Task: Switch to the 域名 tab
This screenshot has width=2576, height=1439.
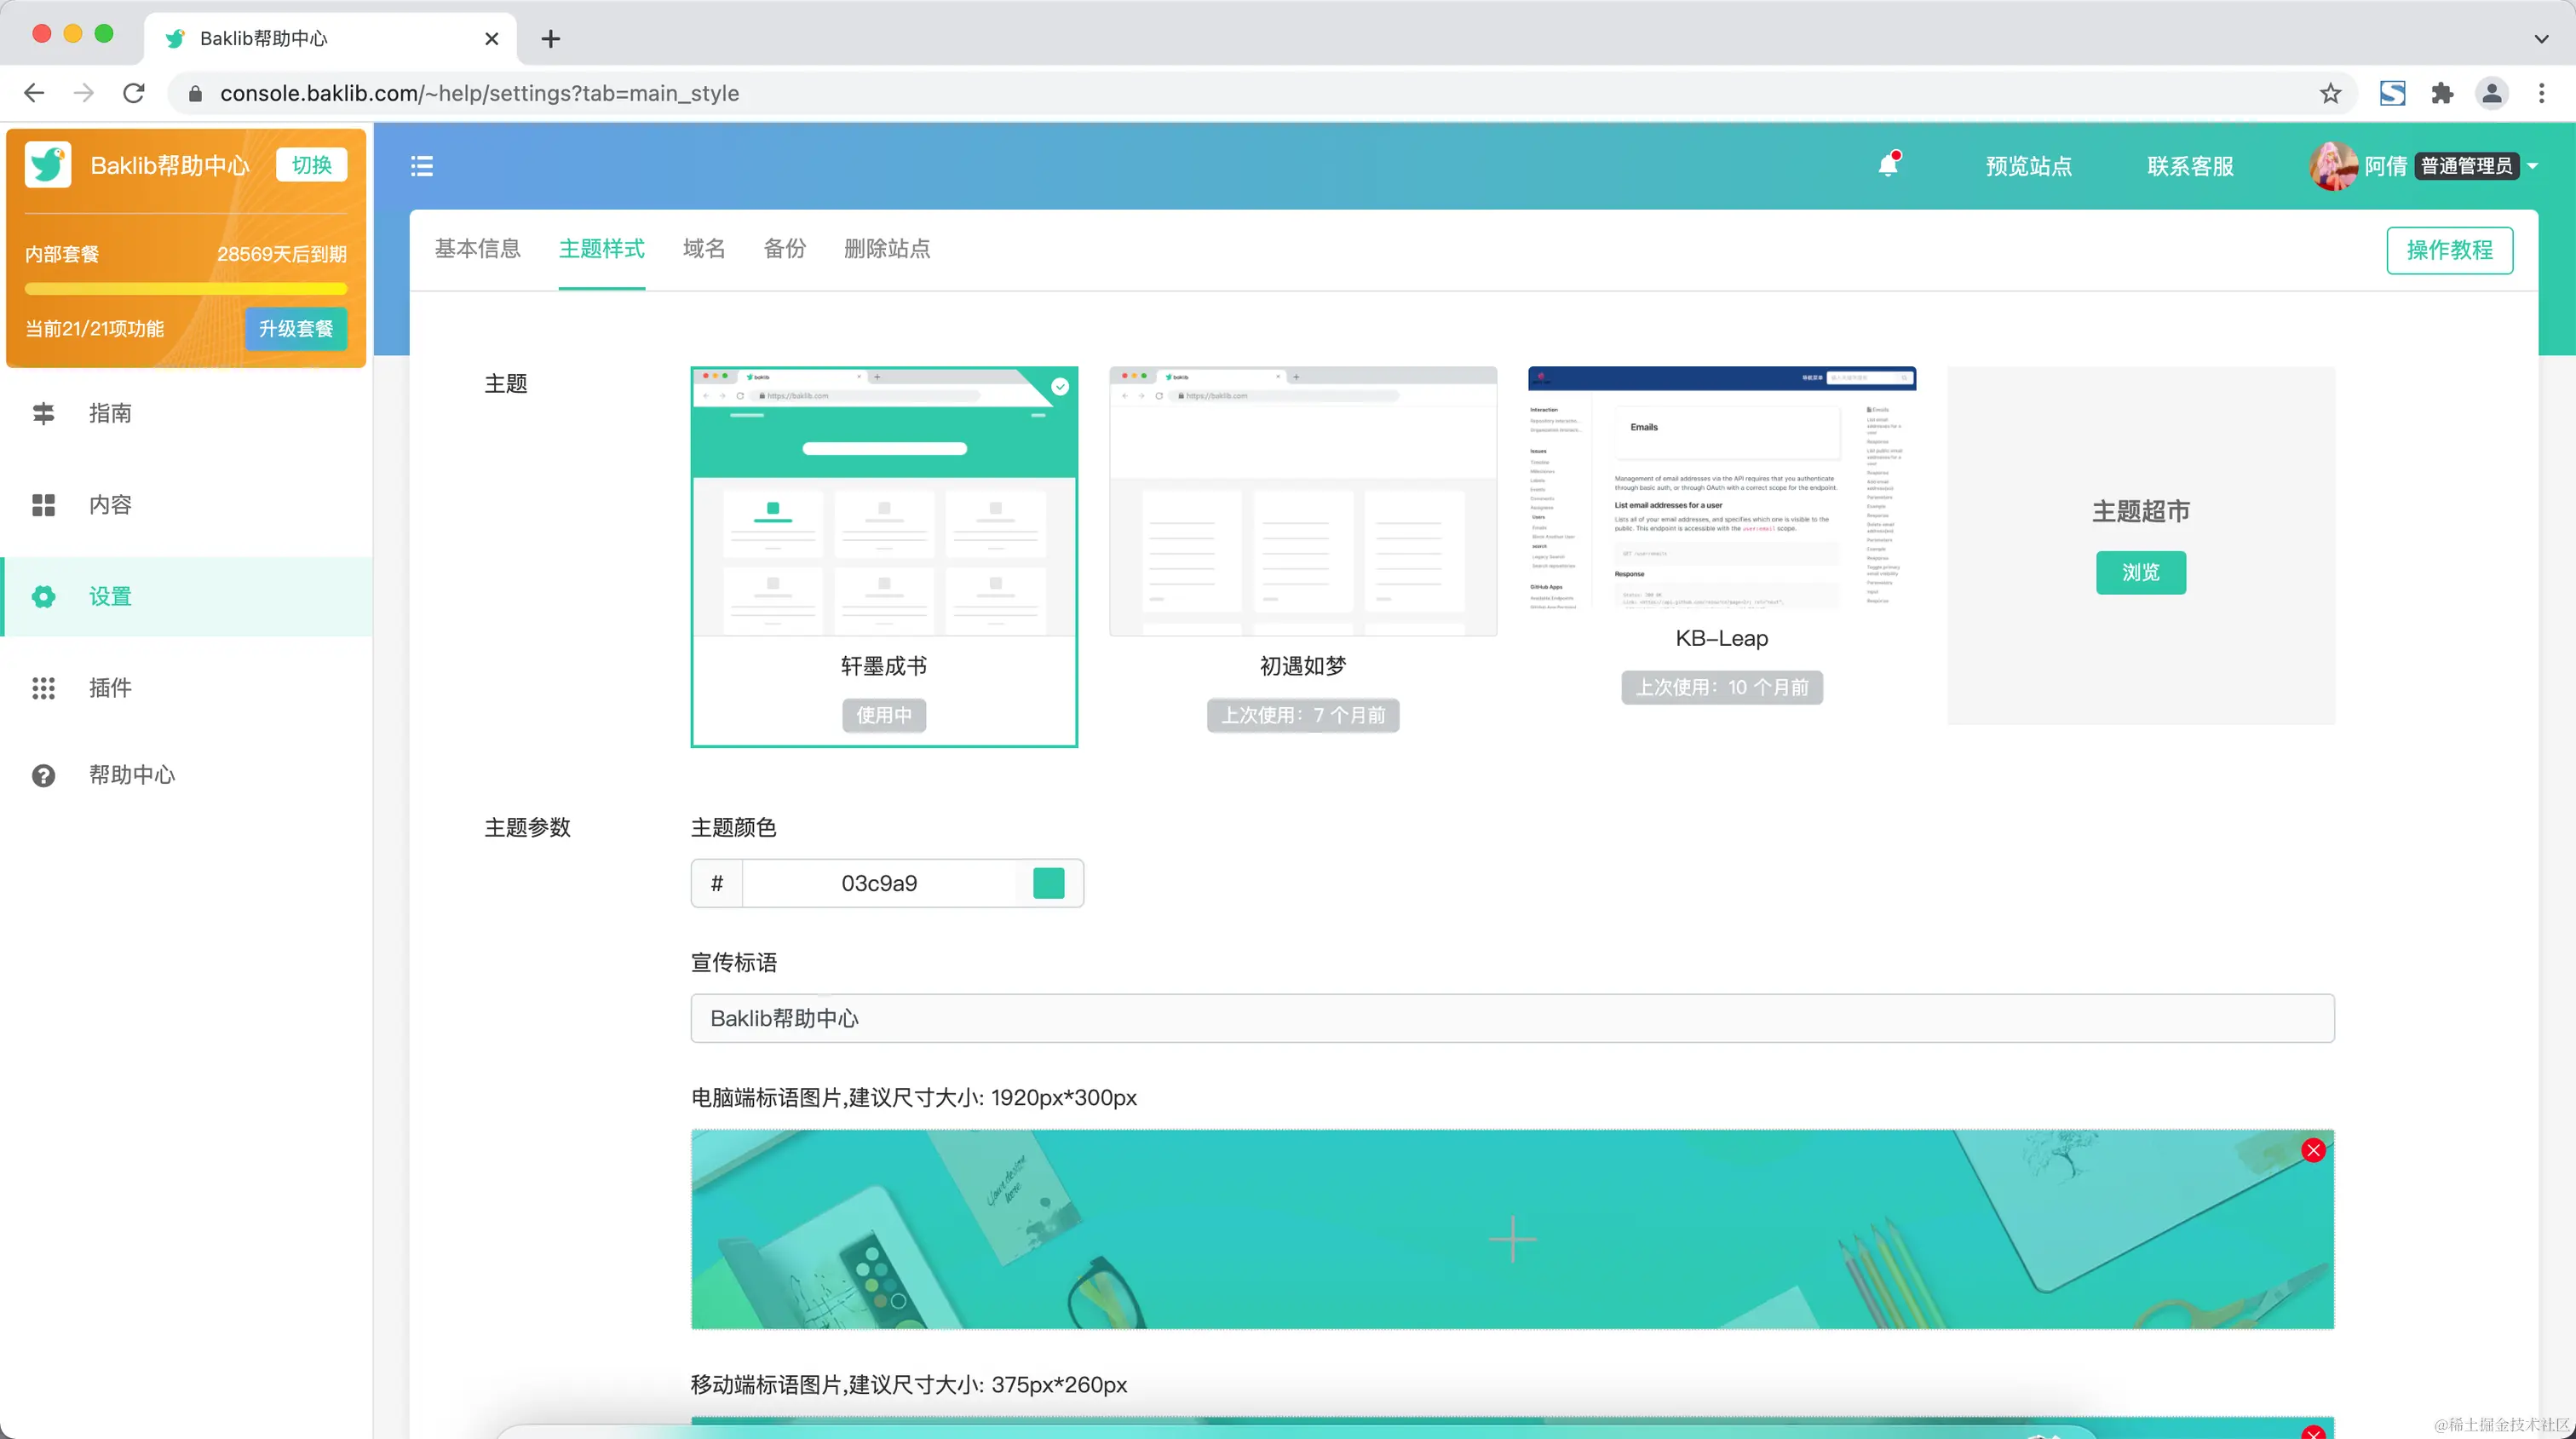Action: coord(703,249)
